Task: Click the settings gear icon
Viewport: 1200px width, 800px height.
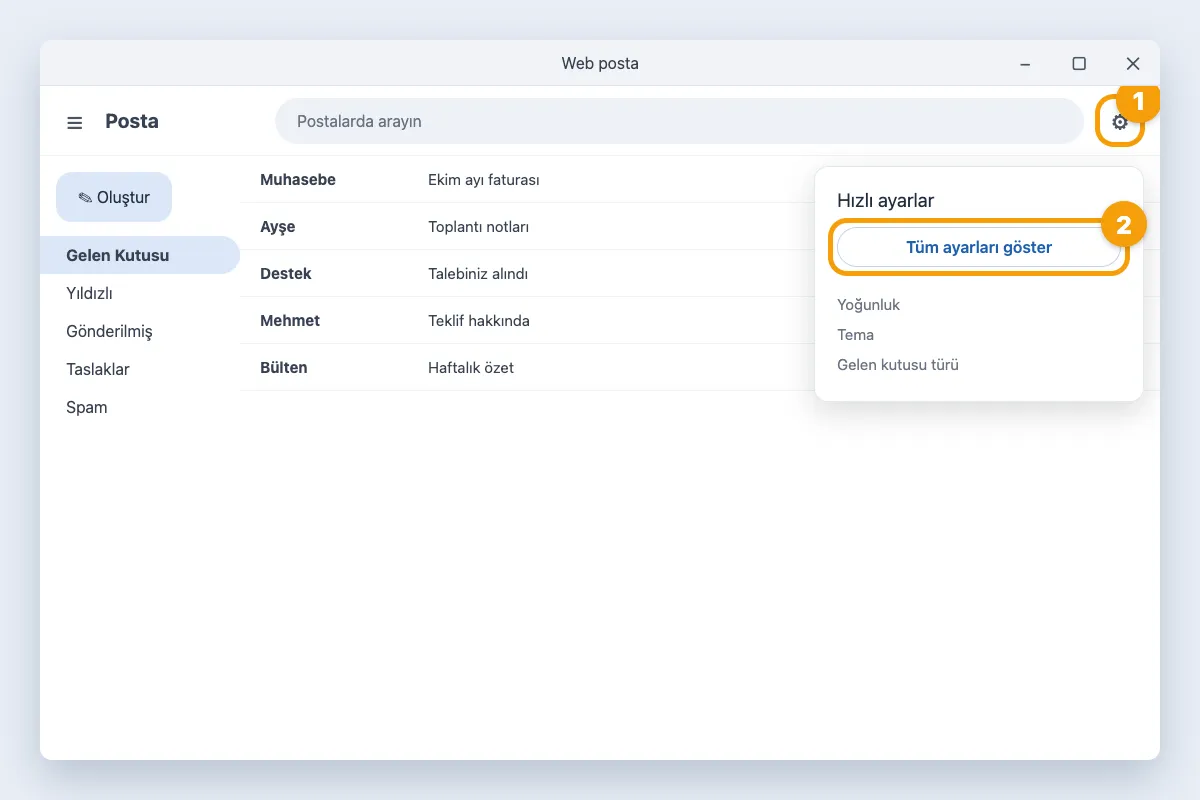Action: [x=1120, y=122]
